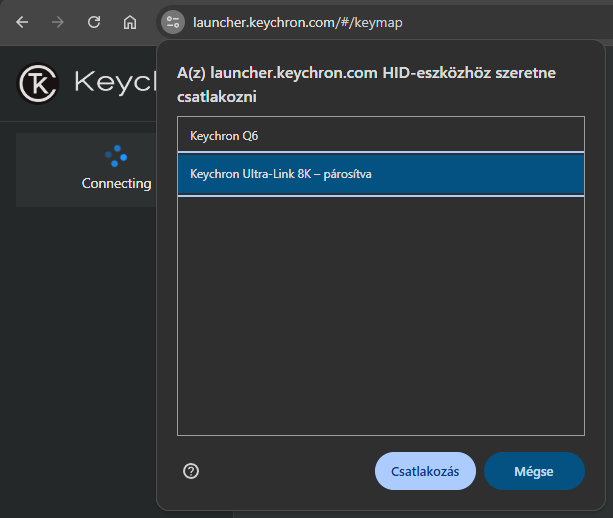This screenshot has height=518, width=613.
Task: Cancel with the Mégse button
Action: click(x=534, y=471)
